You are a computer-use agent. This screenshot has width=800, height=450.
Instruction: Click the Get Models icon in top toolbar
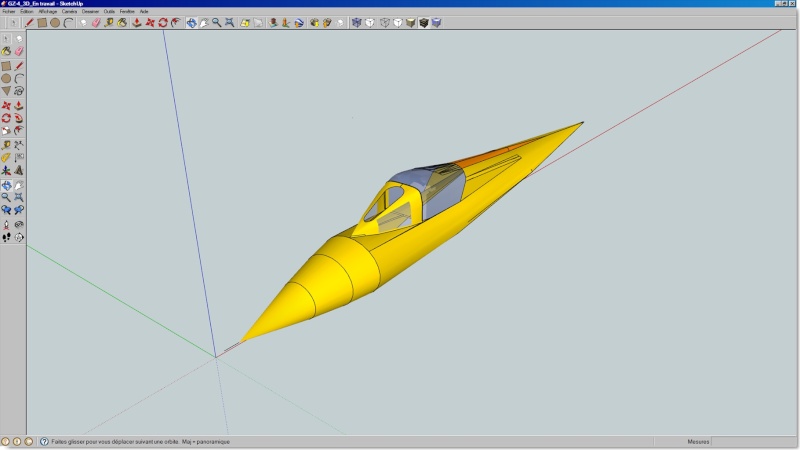(314, 22)
